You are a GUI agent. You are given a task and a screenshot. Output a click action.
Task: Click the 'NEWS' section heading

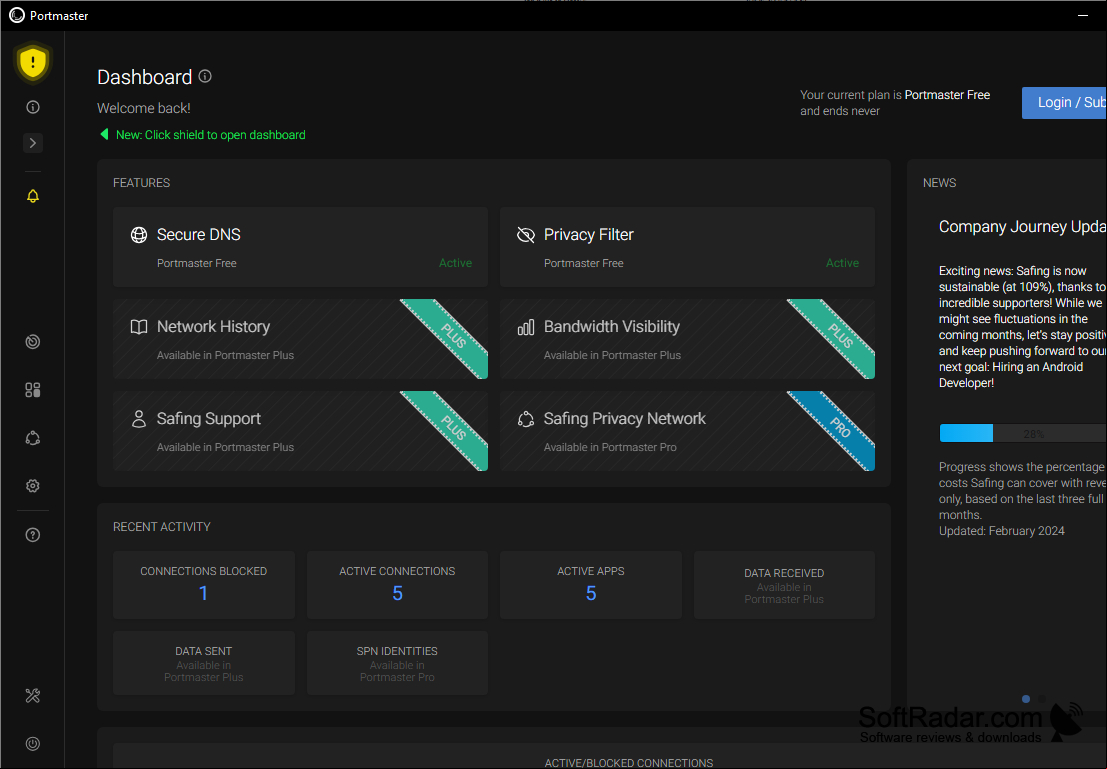[x=940, y=183]
